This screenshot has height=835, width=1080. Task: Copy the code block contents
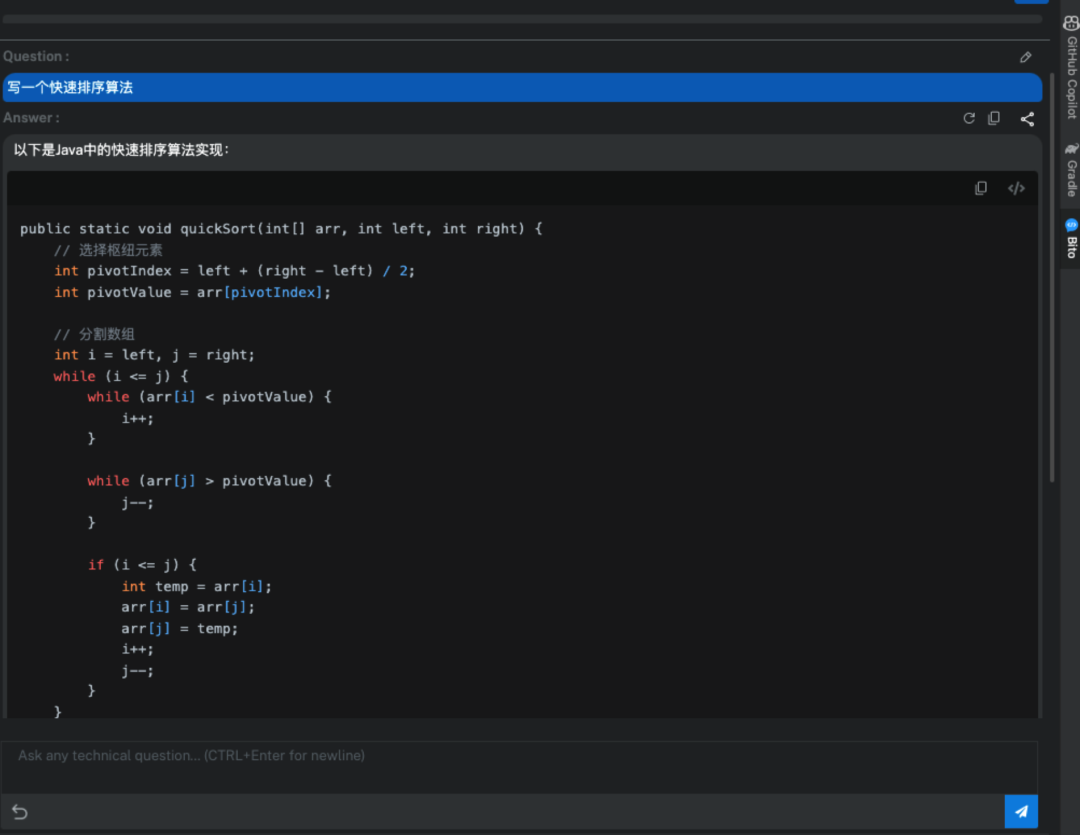981,188
